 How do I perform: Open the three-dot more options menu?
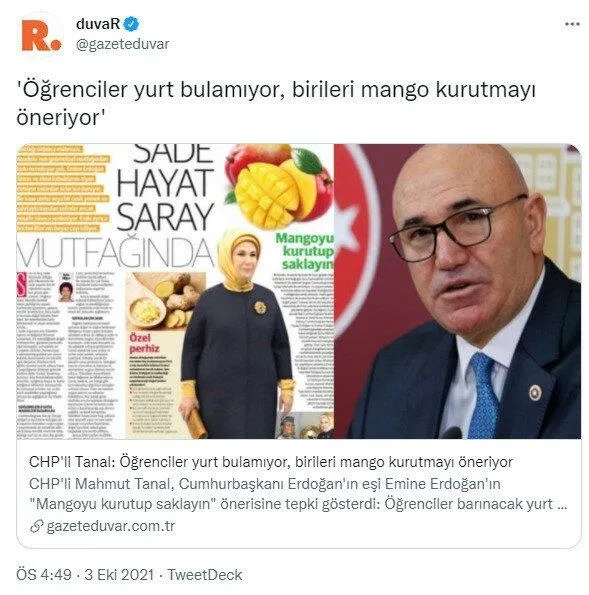(x=572, y=24)
